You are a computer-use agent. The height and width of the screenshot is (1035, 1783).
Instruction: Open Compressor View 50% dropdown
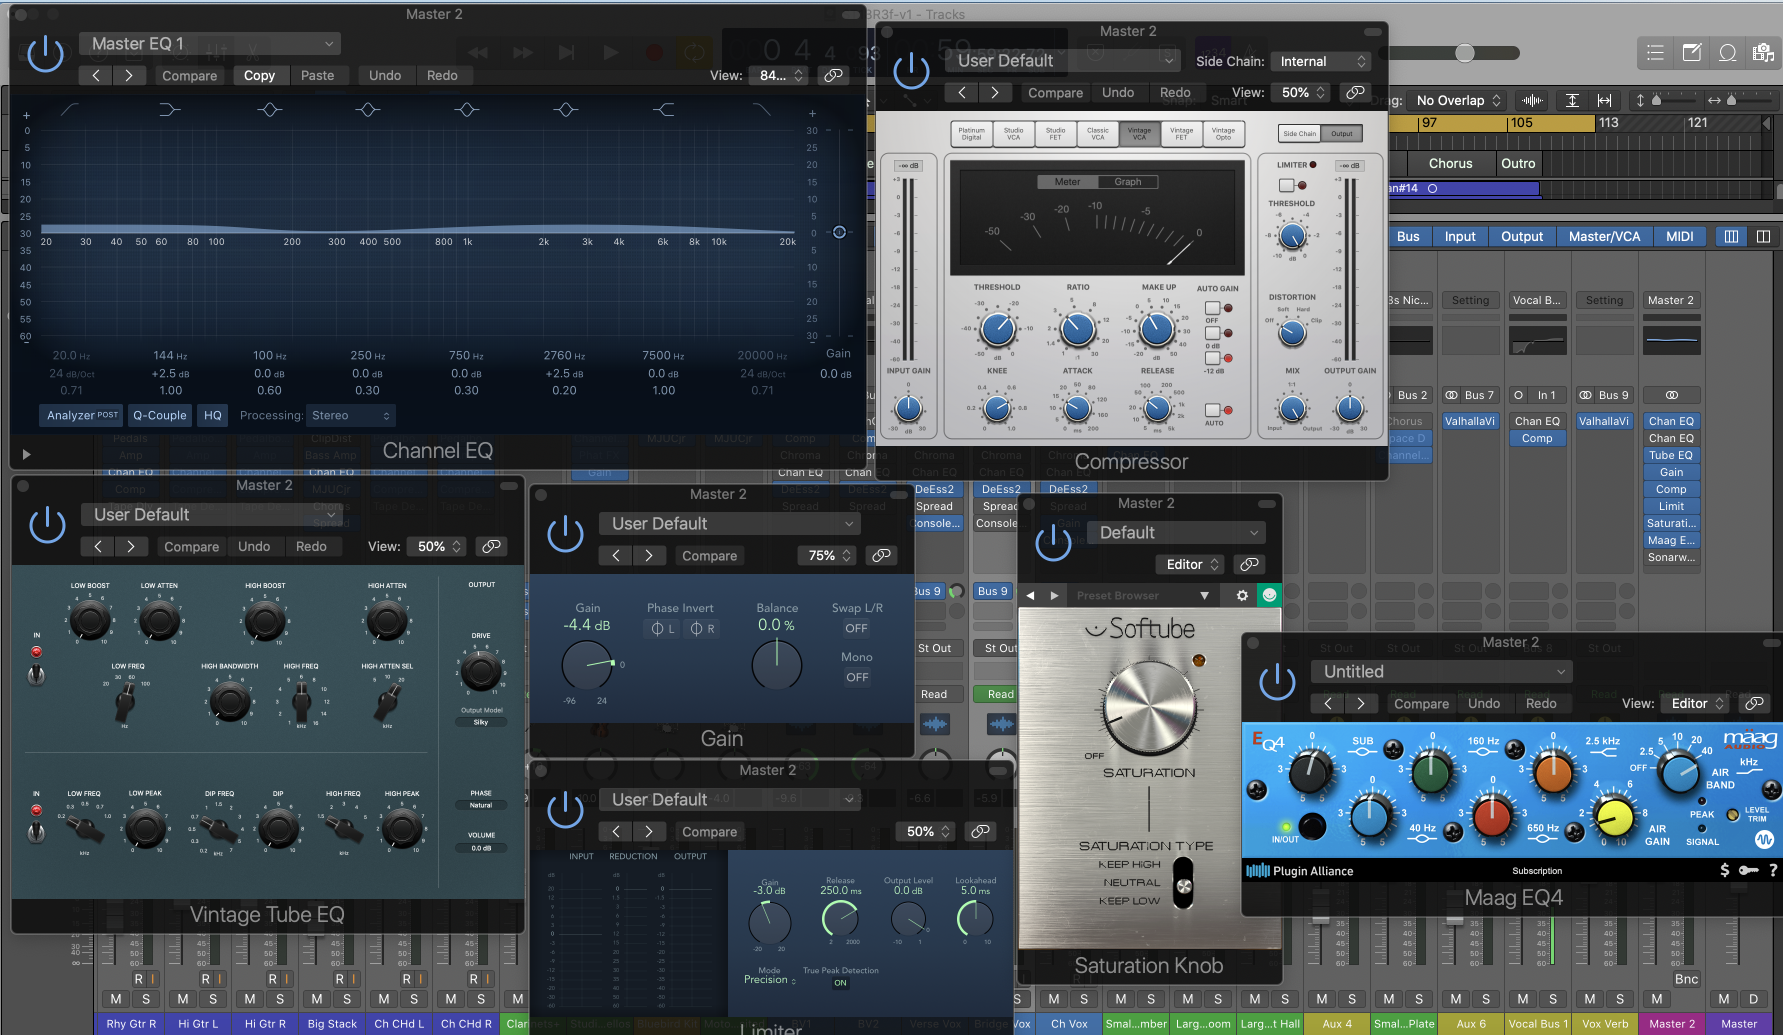click(1302, 92)
